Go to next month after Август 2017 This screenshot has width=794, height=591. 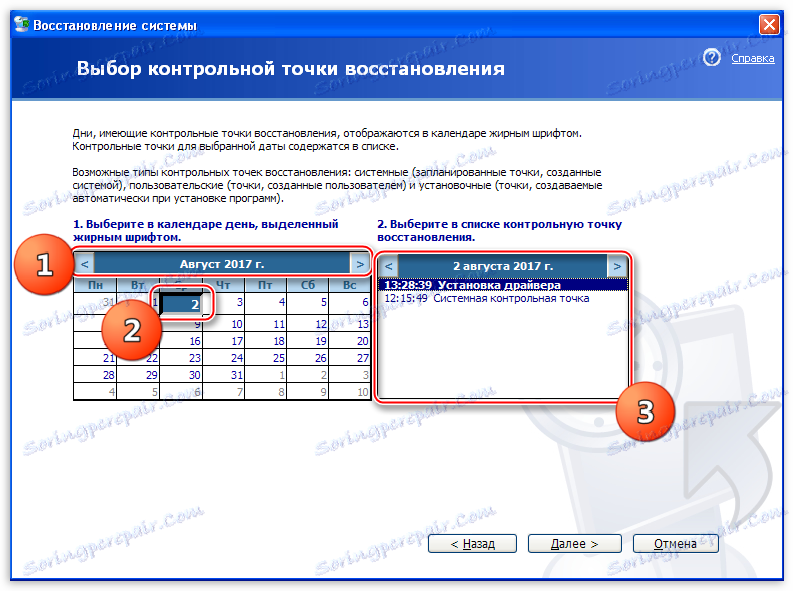point(360,264)
